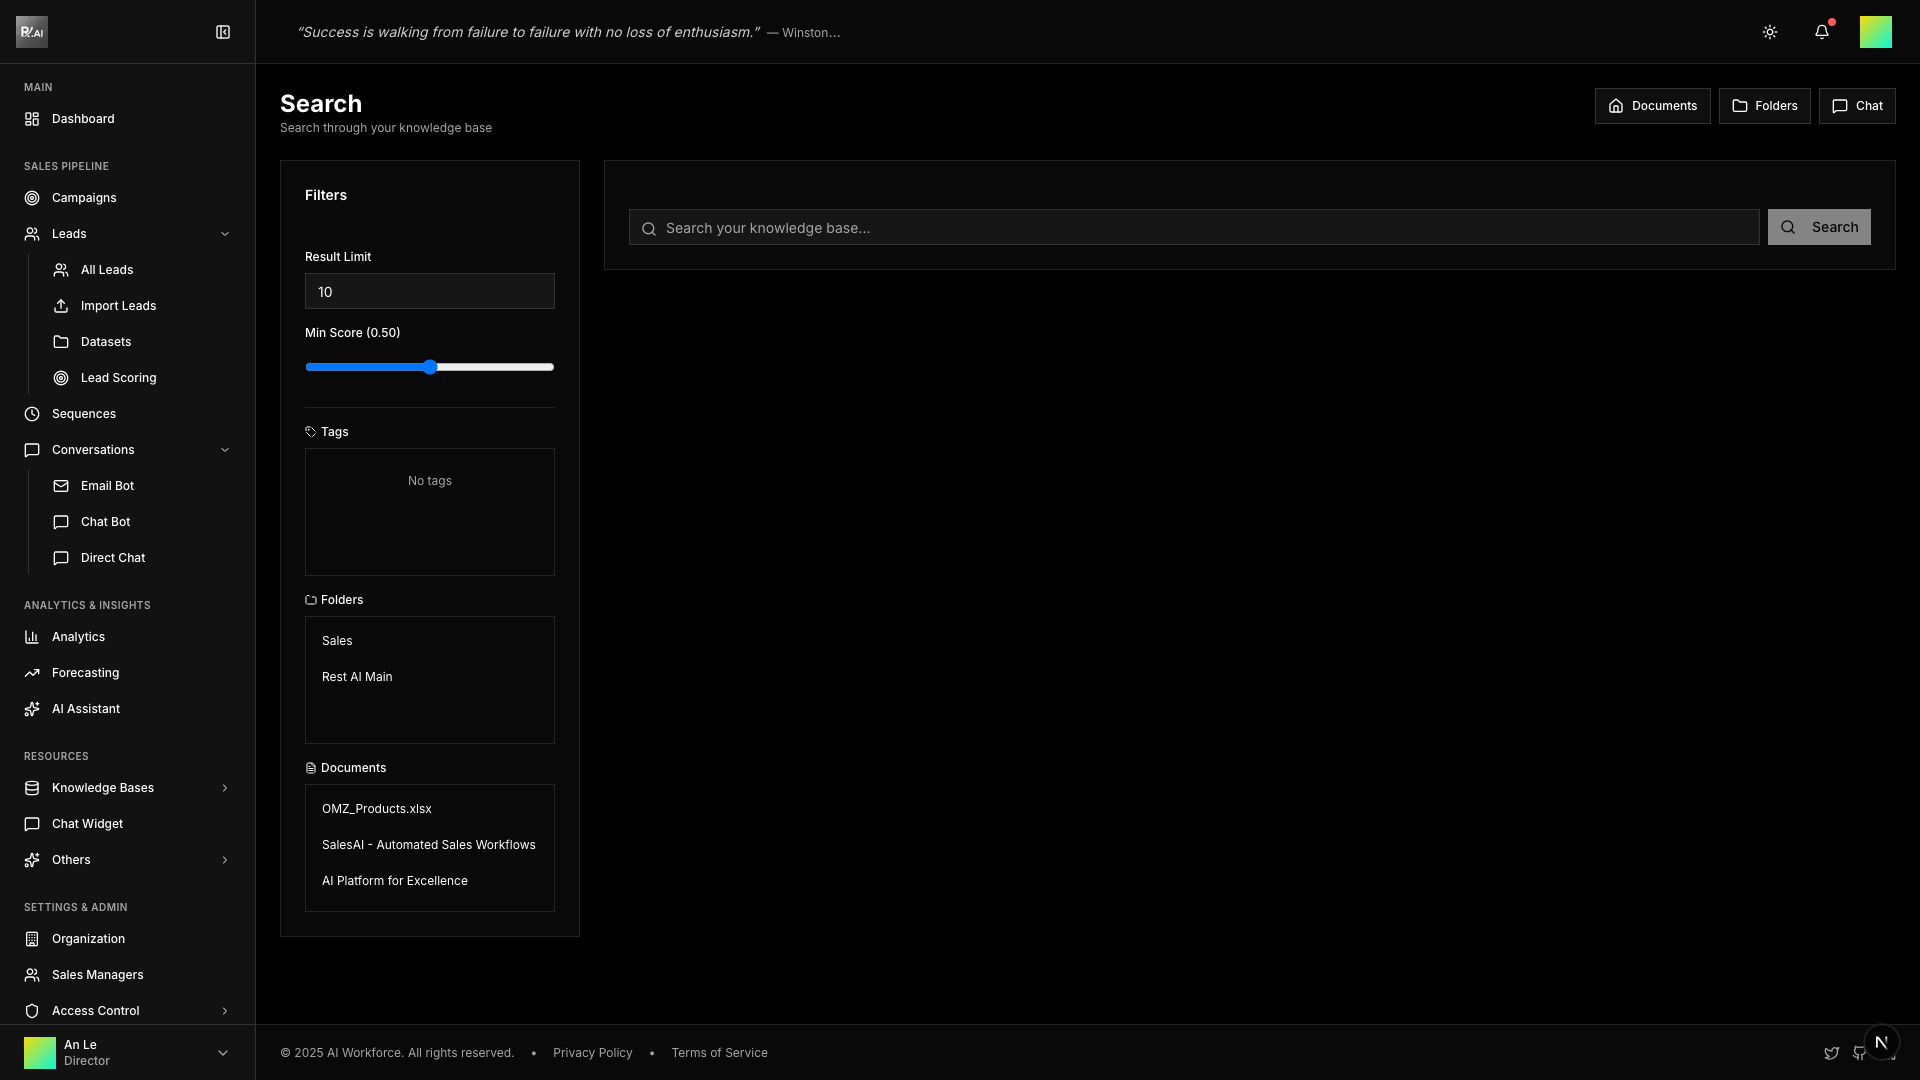Open the Privacy Policy link

(x=592, y=1053)
